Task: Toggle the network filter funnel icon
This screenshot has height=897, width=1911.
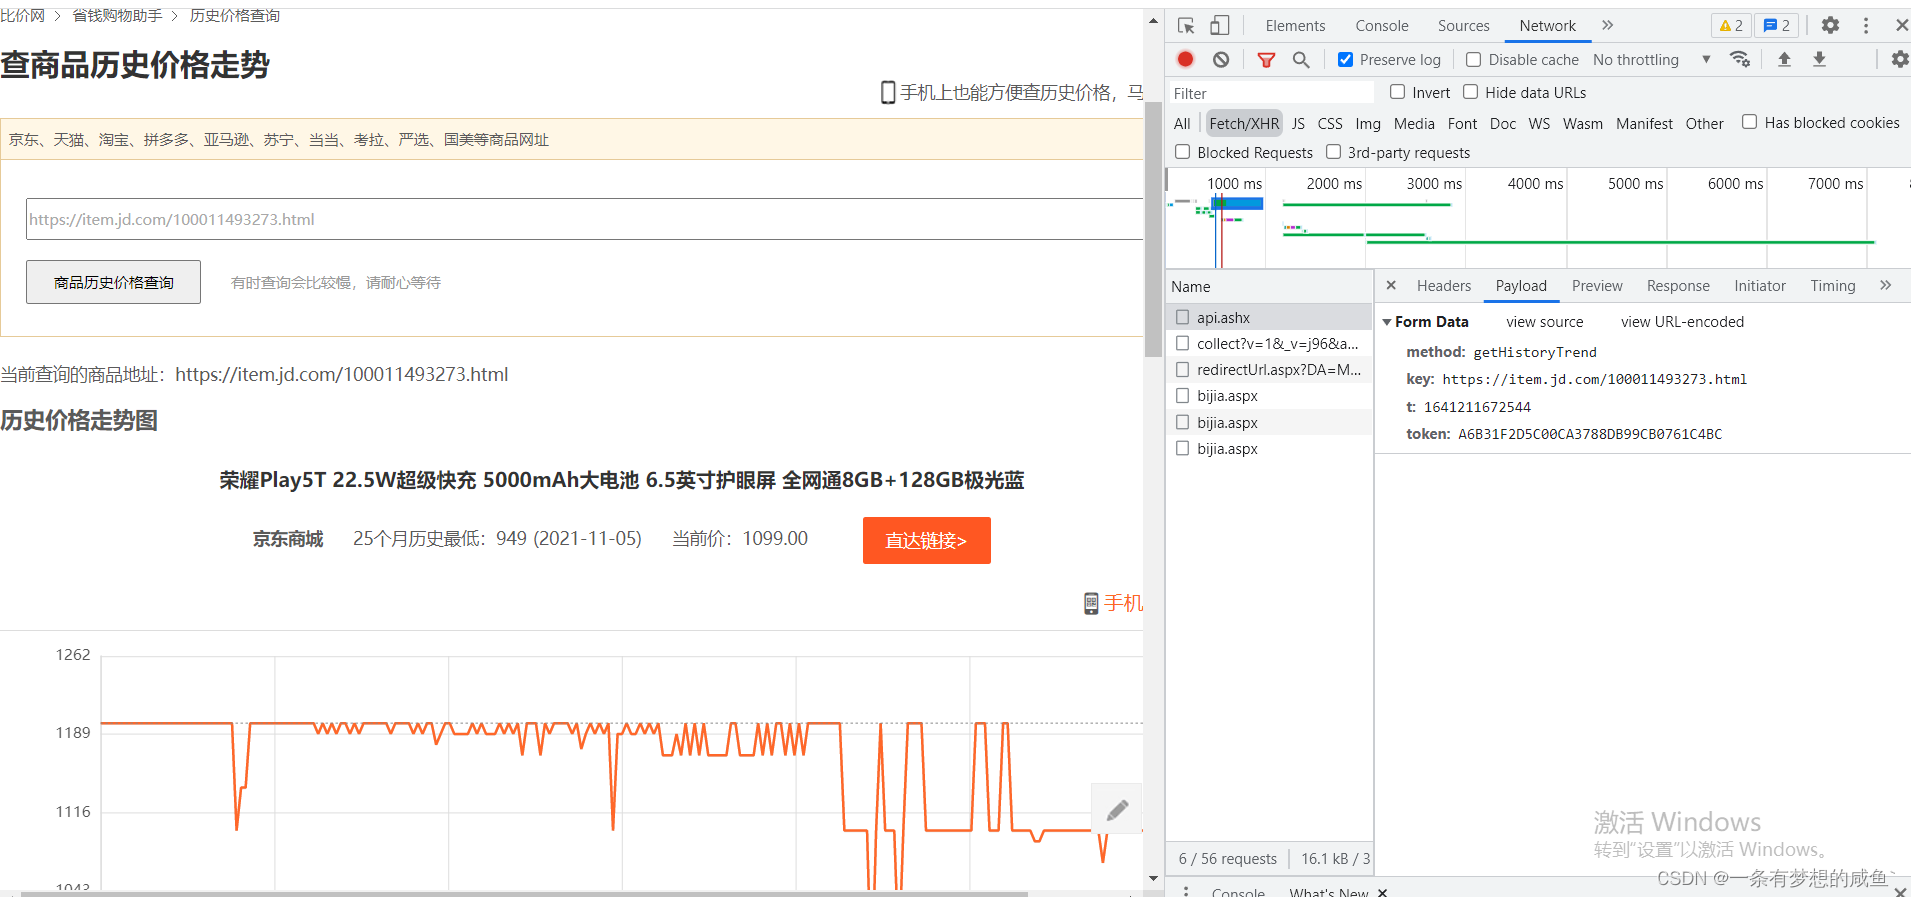Action: 1266,60
